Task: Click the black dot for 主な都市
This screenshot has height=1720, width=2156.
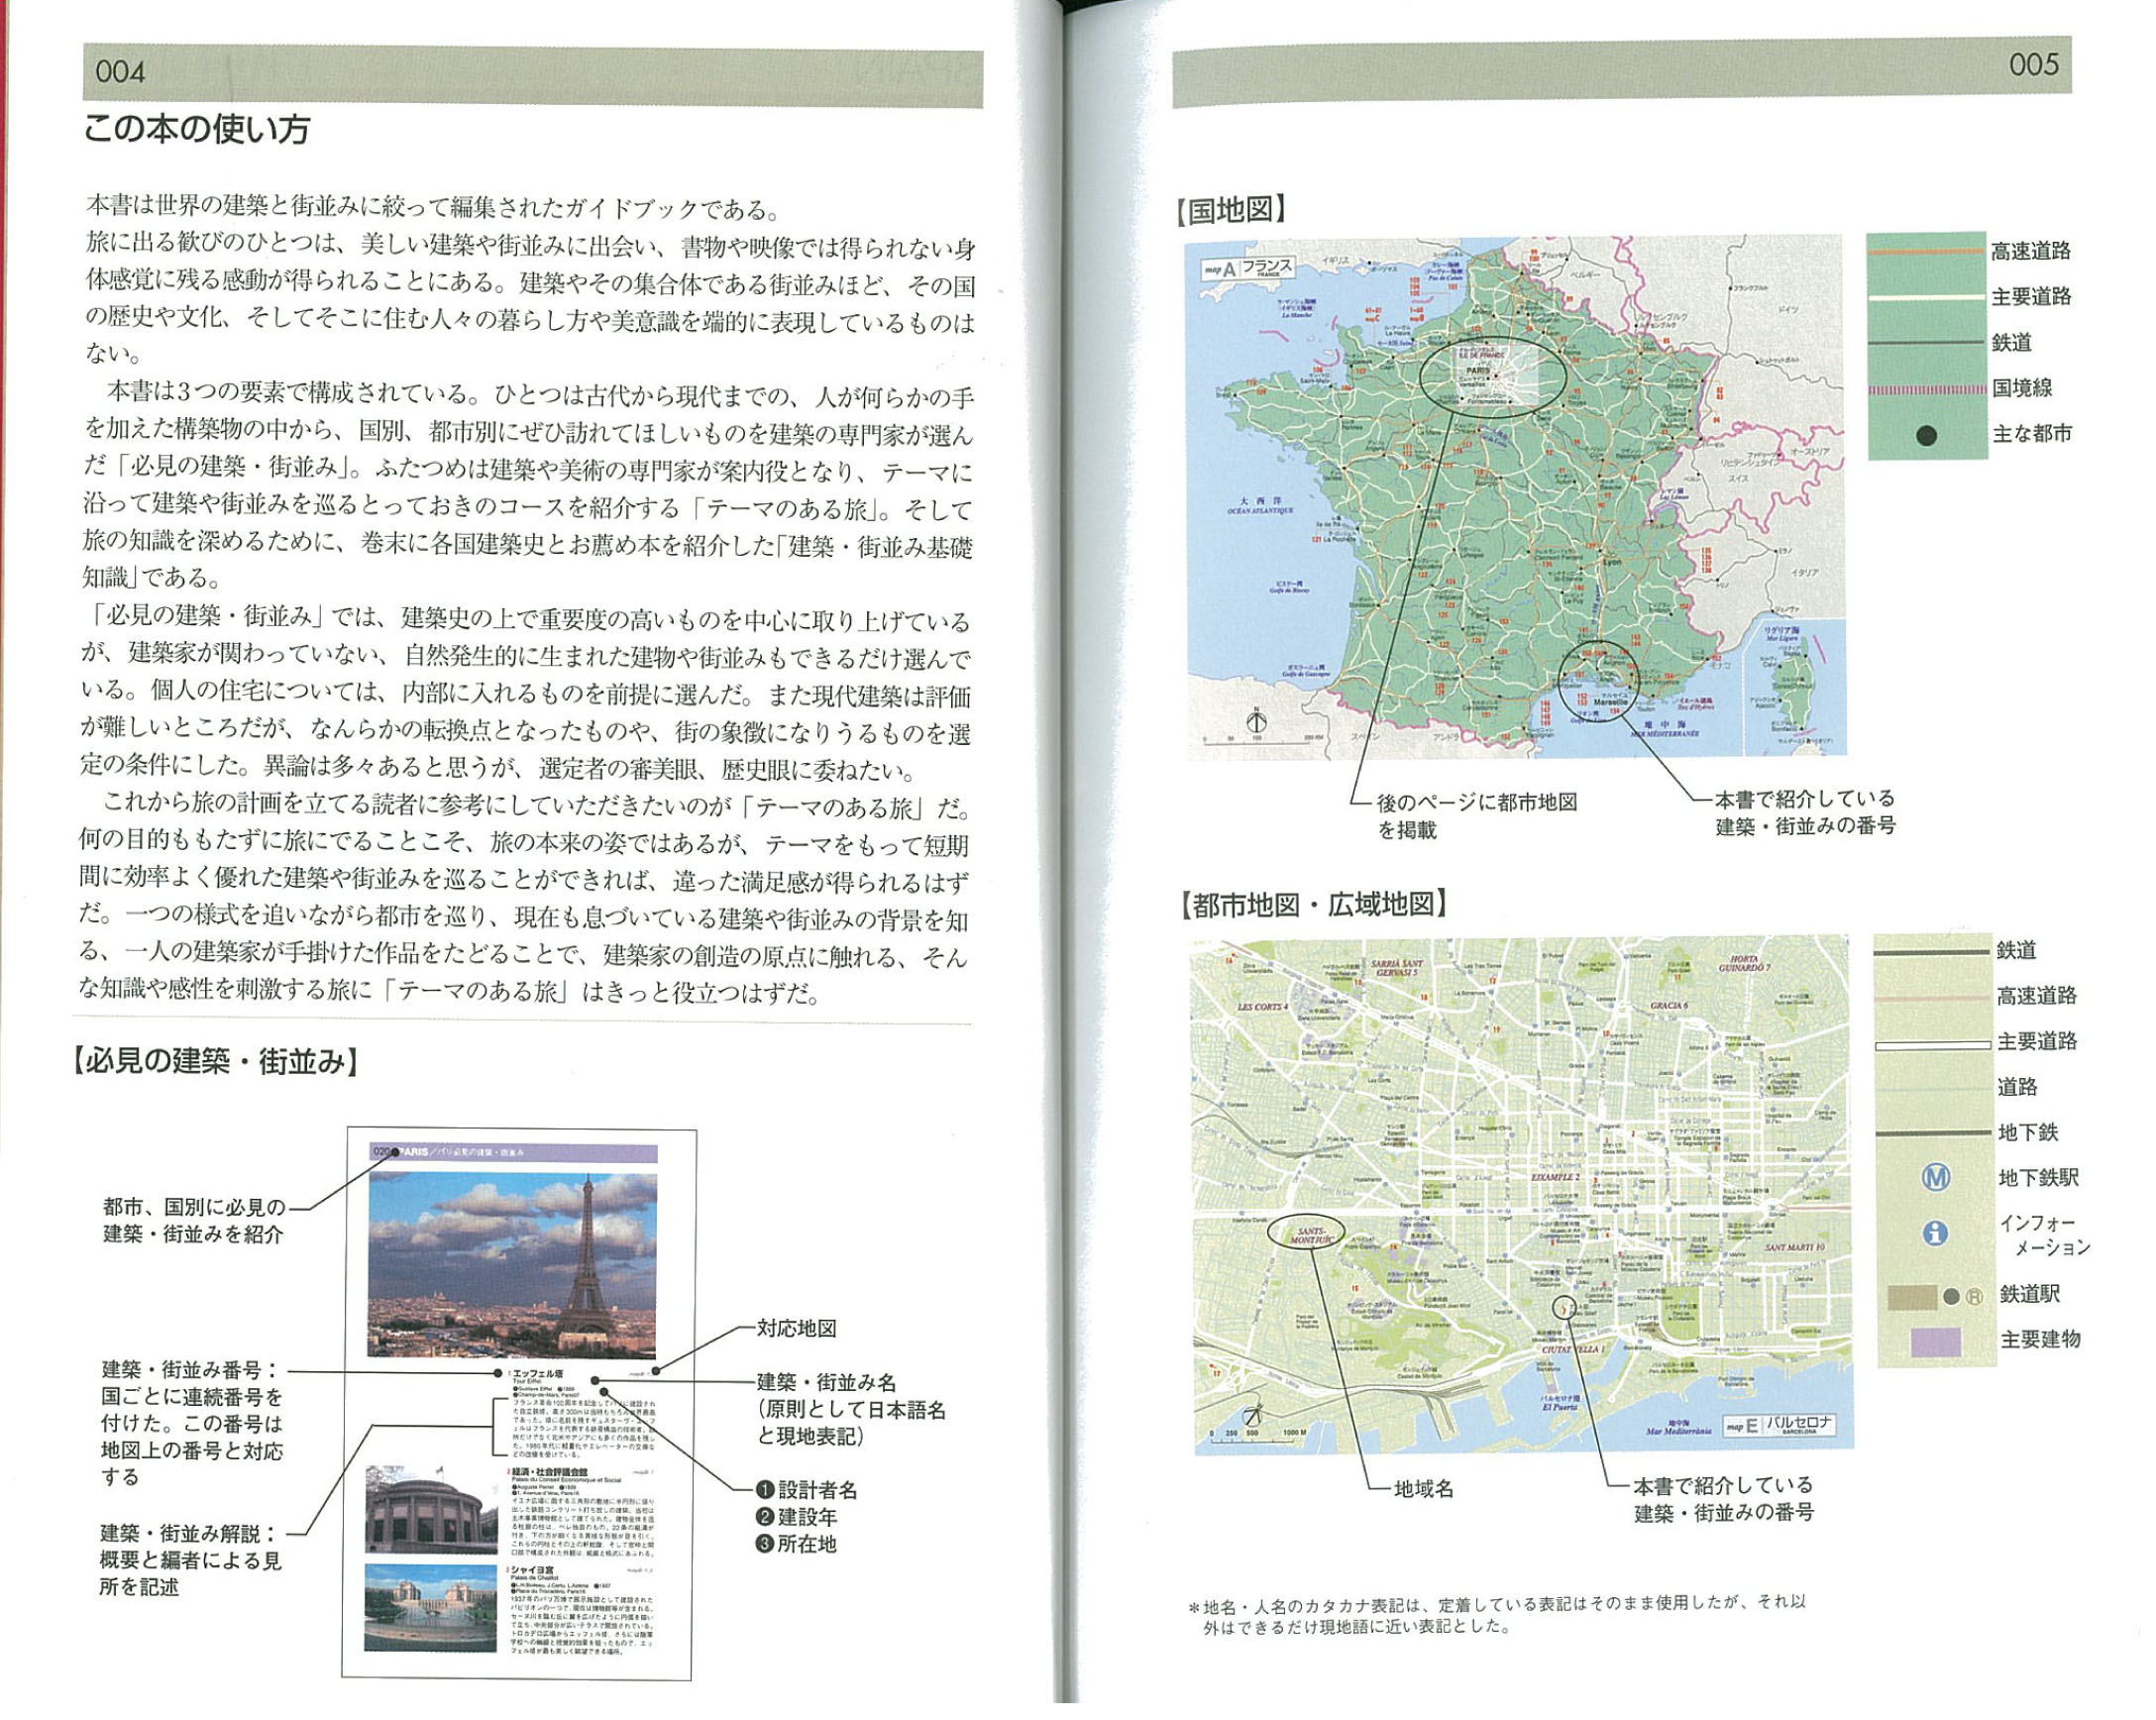Action: pos(1925,436)
